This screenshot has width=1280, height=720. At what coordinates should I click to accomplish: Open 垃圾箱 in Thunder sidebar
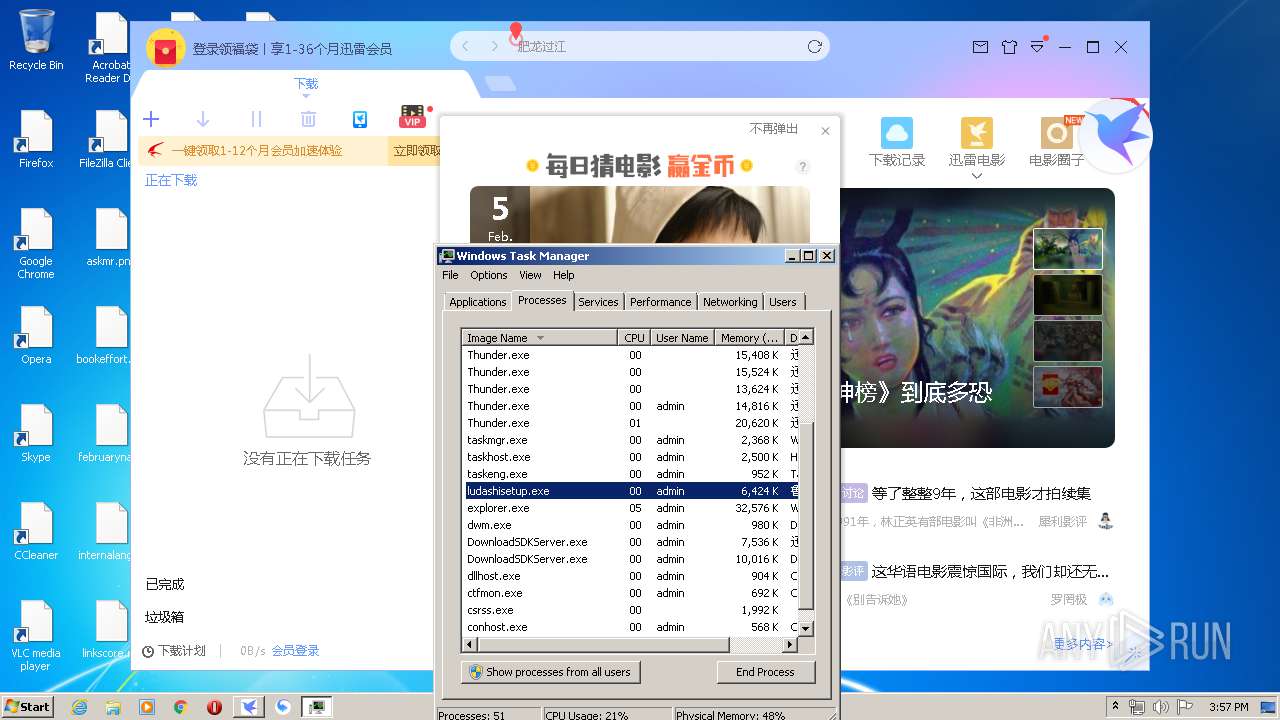coord(165,617)
